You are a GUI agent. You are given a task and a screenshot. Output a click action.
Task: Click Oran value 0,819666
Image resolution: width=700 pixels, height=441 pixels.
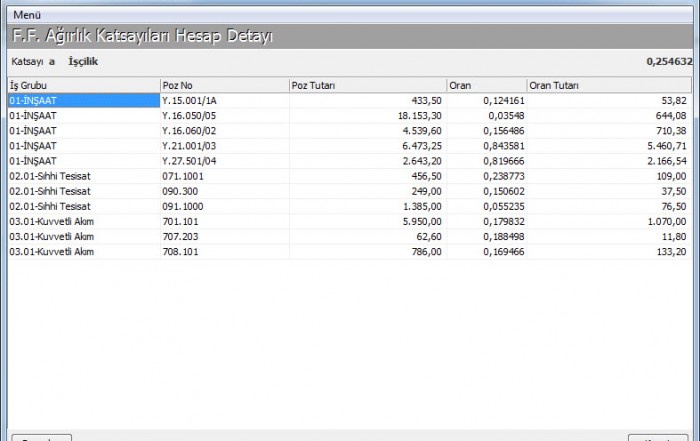(502, 161)
